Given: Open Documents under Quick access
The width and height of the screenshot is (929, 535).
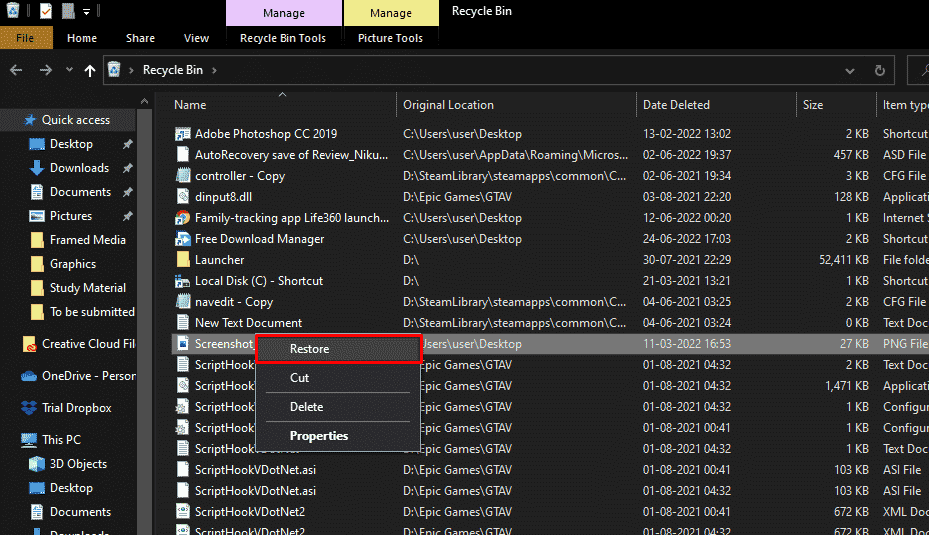Looking at the screenshot, I should pyautogui.click(x=80, y=192).
